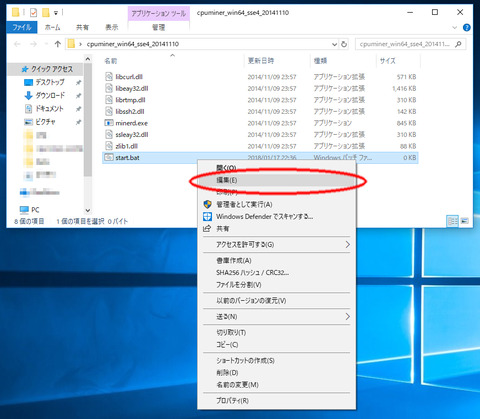Click the sidebar scroll up arrow
Screen dimensions: 480x419
coord(88,59)
